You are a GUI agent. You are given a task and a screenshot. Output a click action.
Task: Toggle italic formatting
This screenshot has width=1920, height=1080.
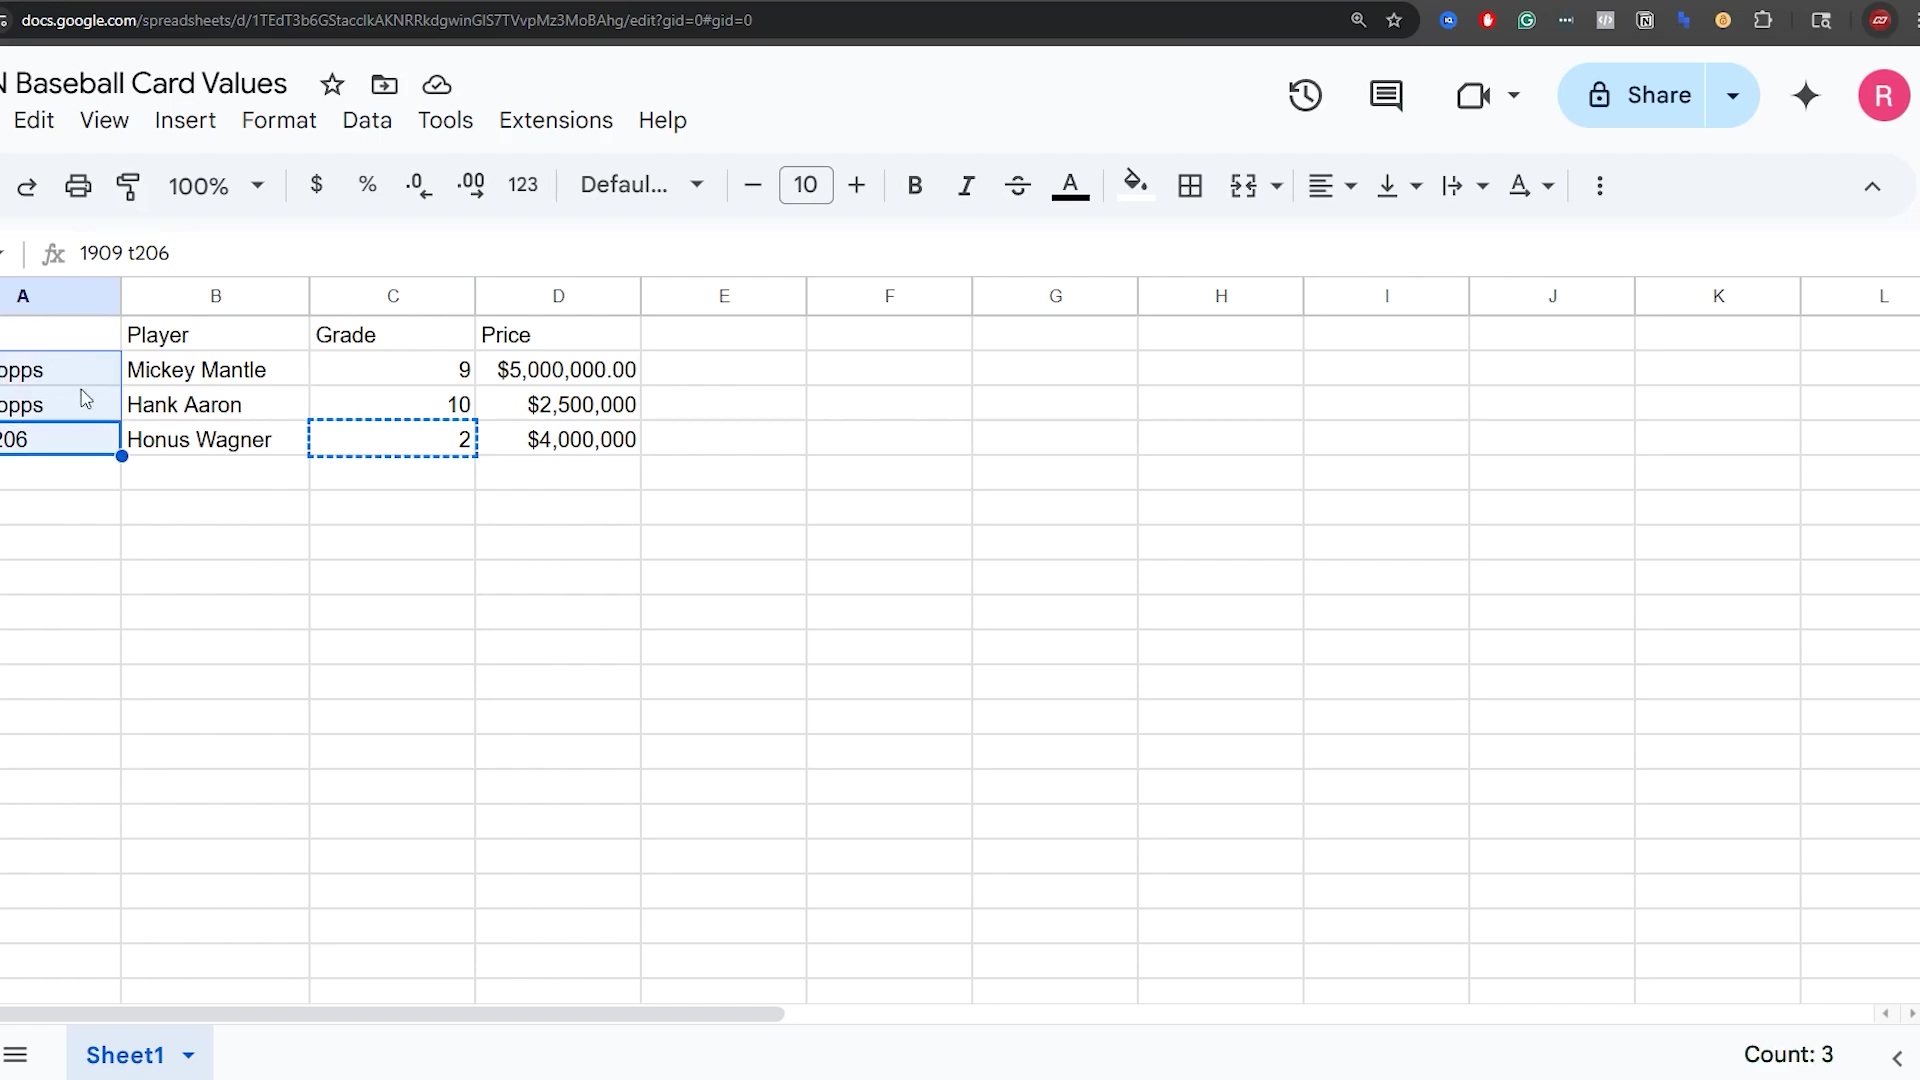tap(966, 186)
